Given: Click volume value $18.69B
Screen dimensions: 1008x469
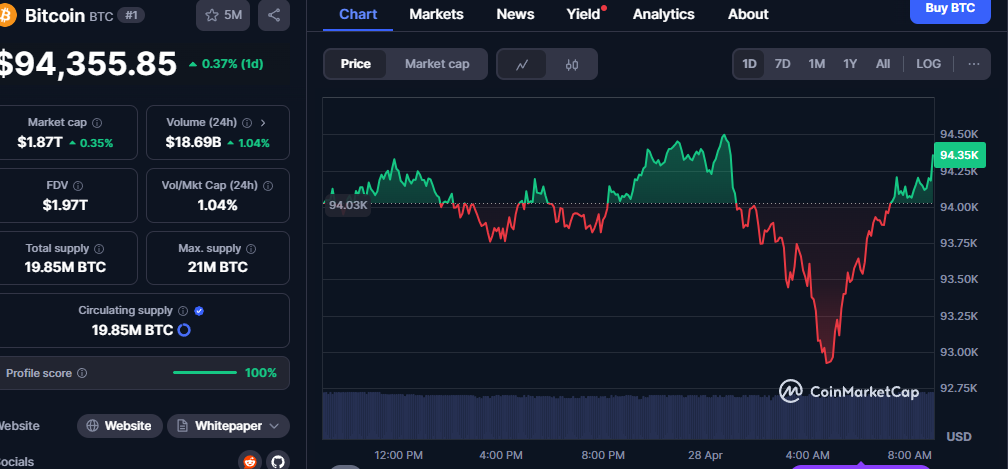Looking at the screenshot, I should 194,143.
